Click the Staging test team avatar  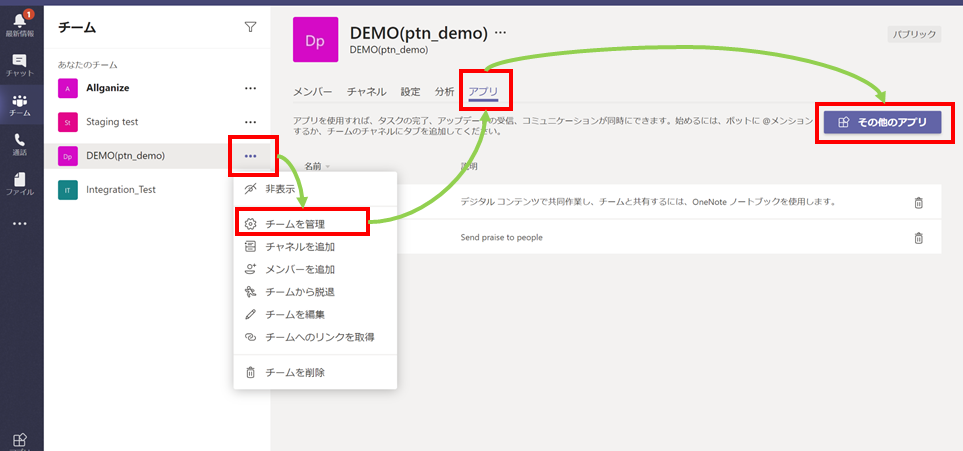pyautogui.click(x=68, y=122)
